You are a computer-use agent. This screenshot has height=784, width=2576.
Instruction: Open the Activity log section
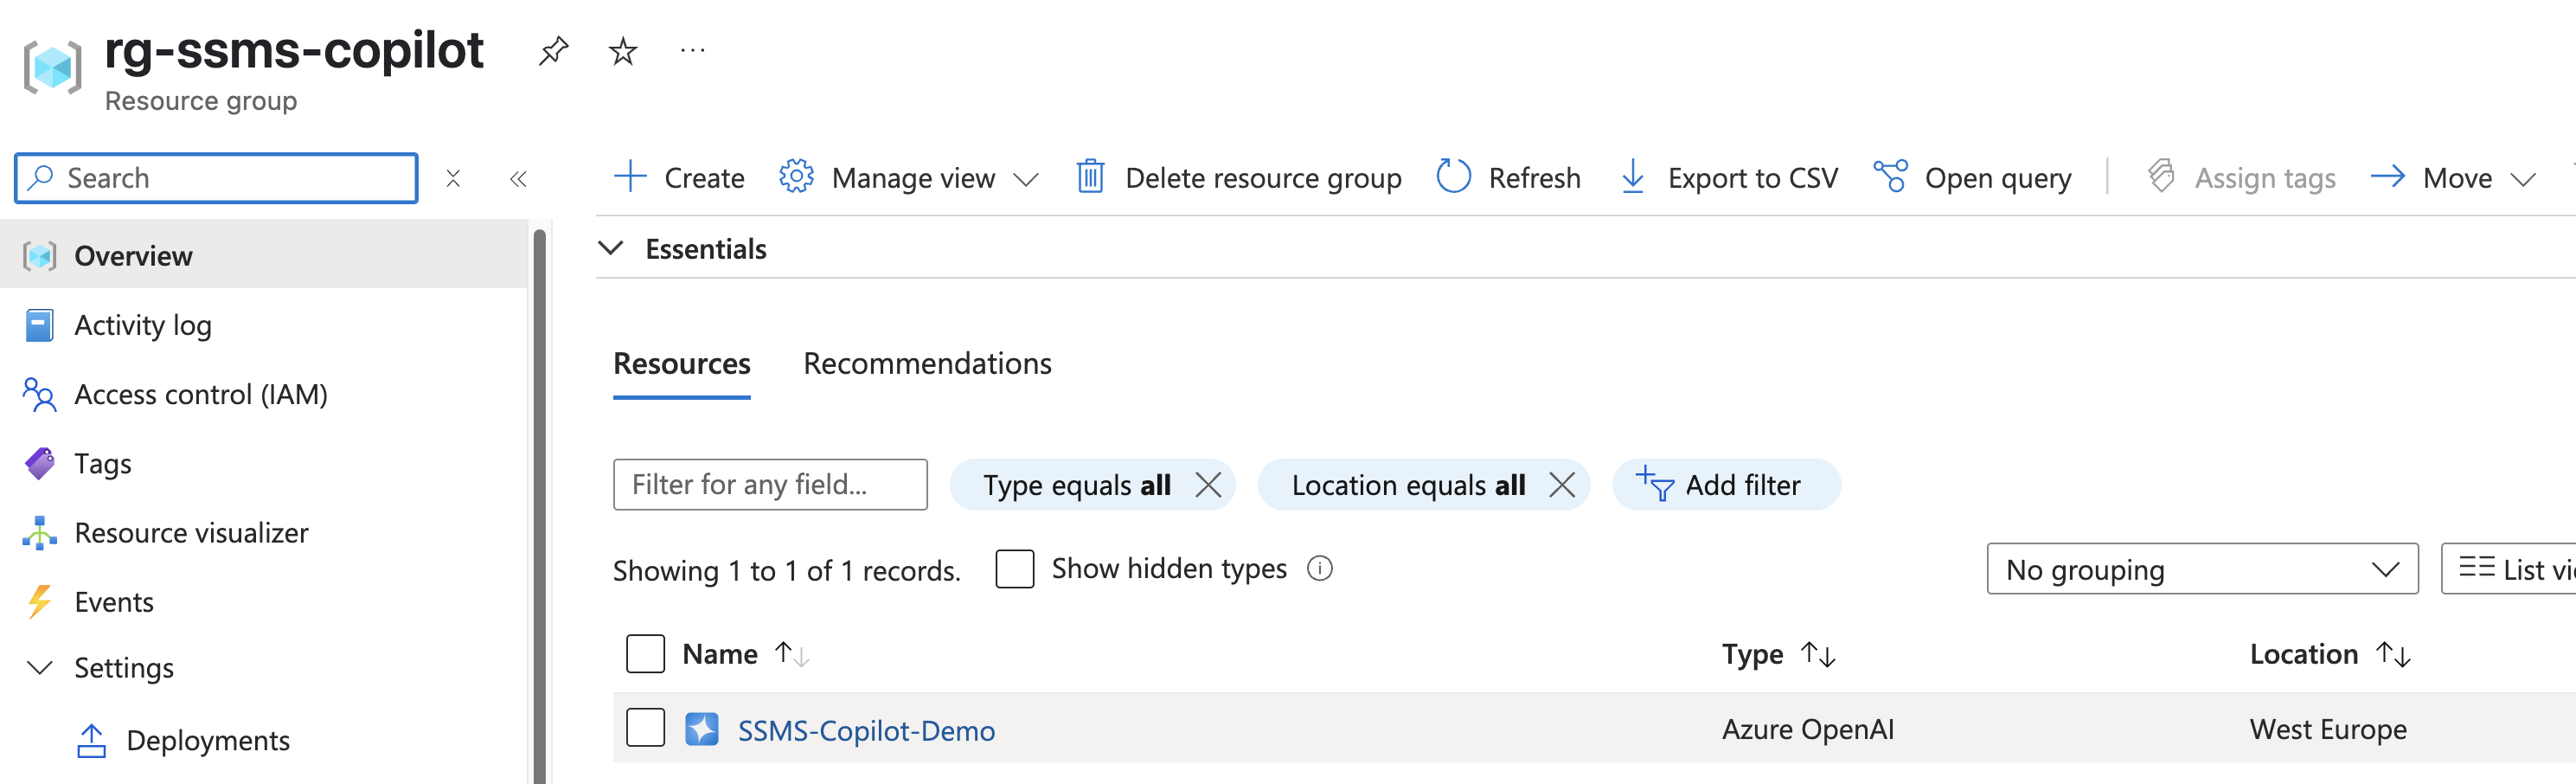[x=143, y=324]
